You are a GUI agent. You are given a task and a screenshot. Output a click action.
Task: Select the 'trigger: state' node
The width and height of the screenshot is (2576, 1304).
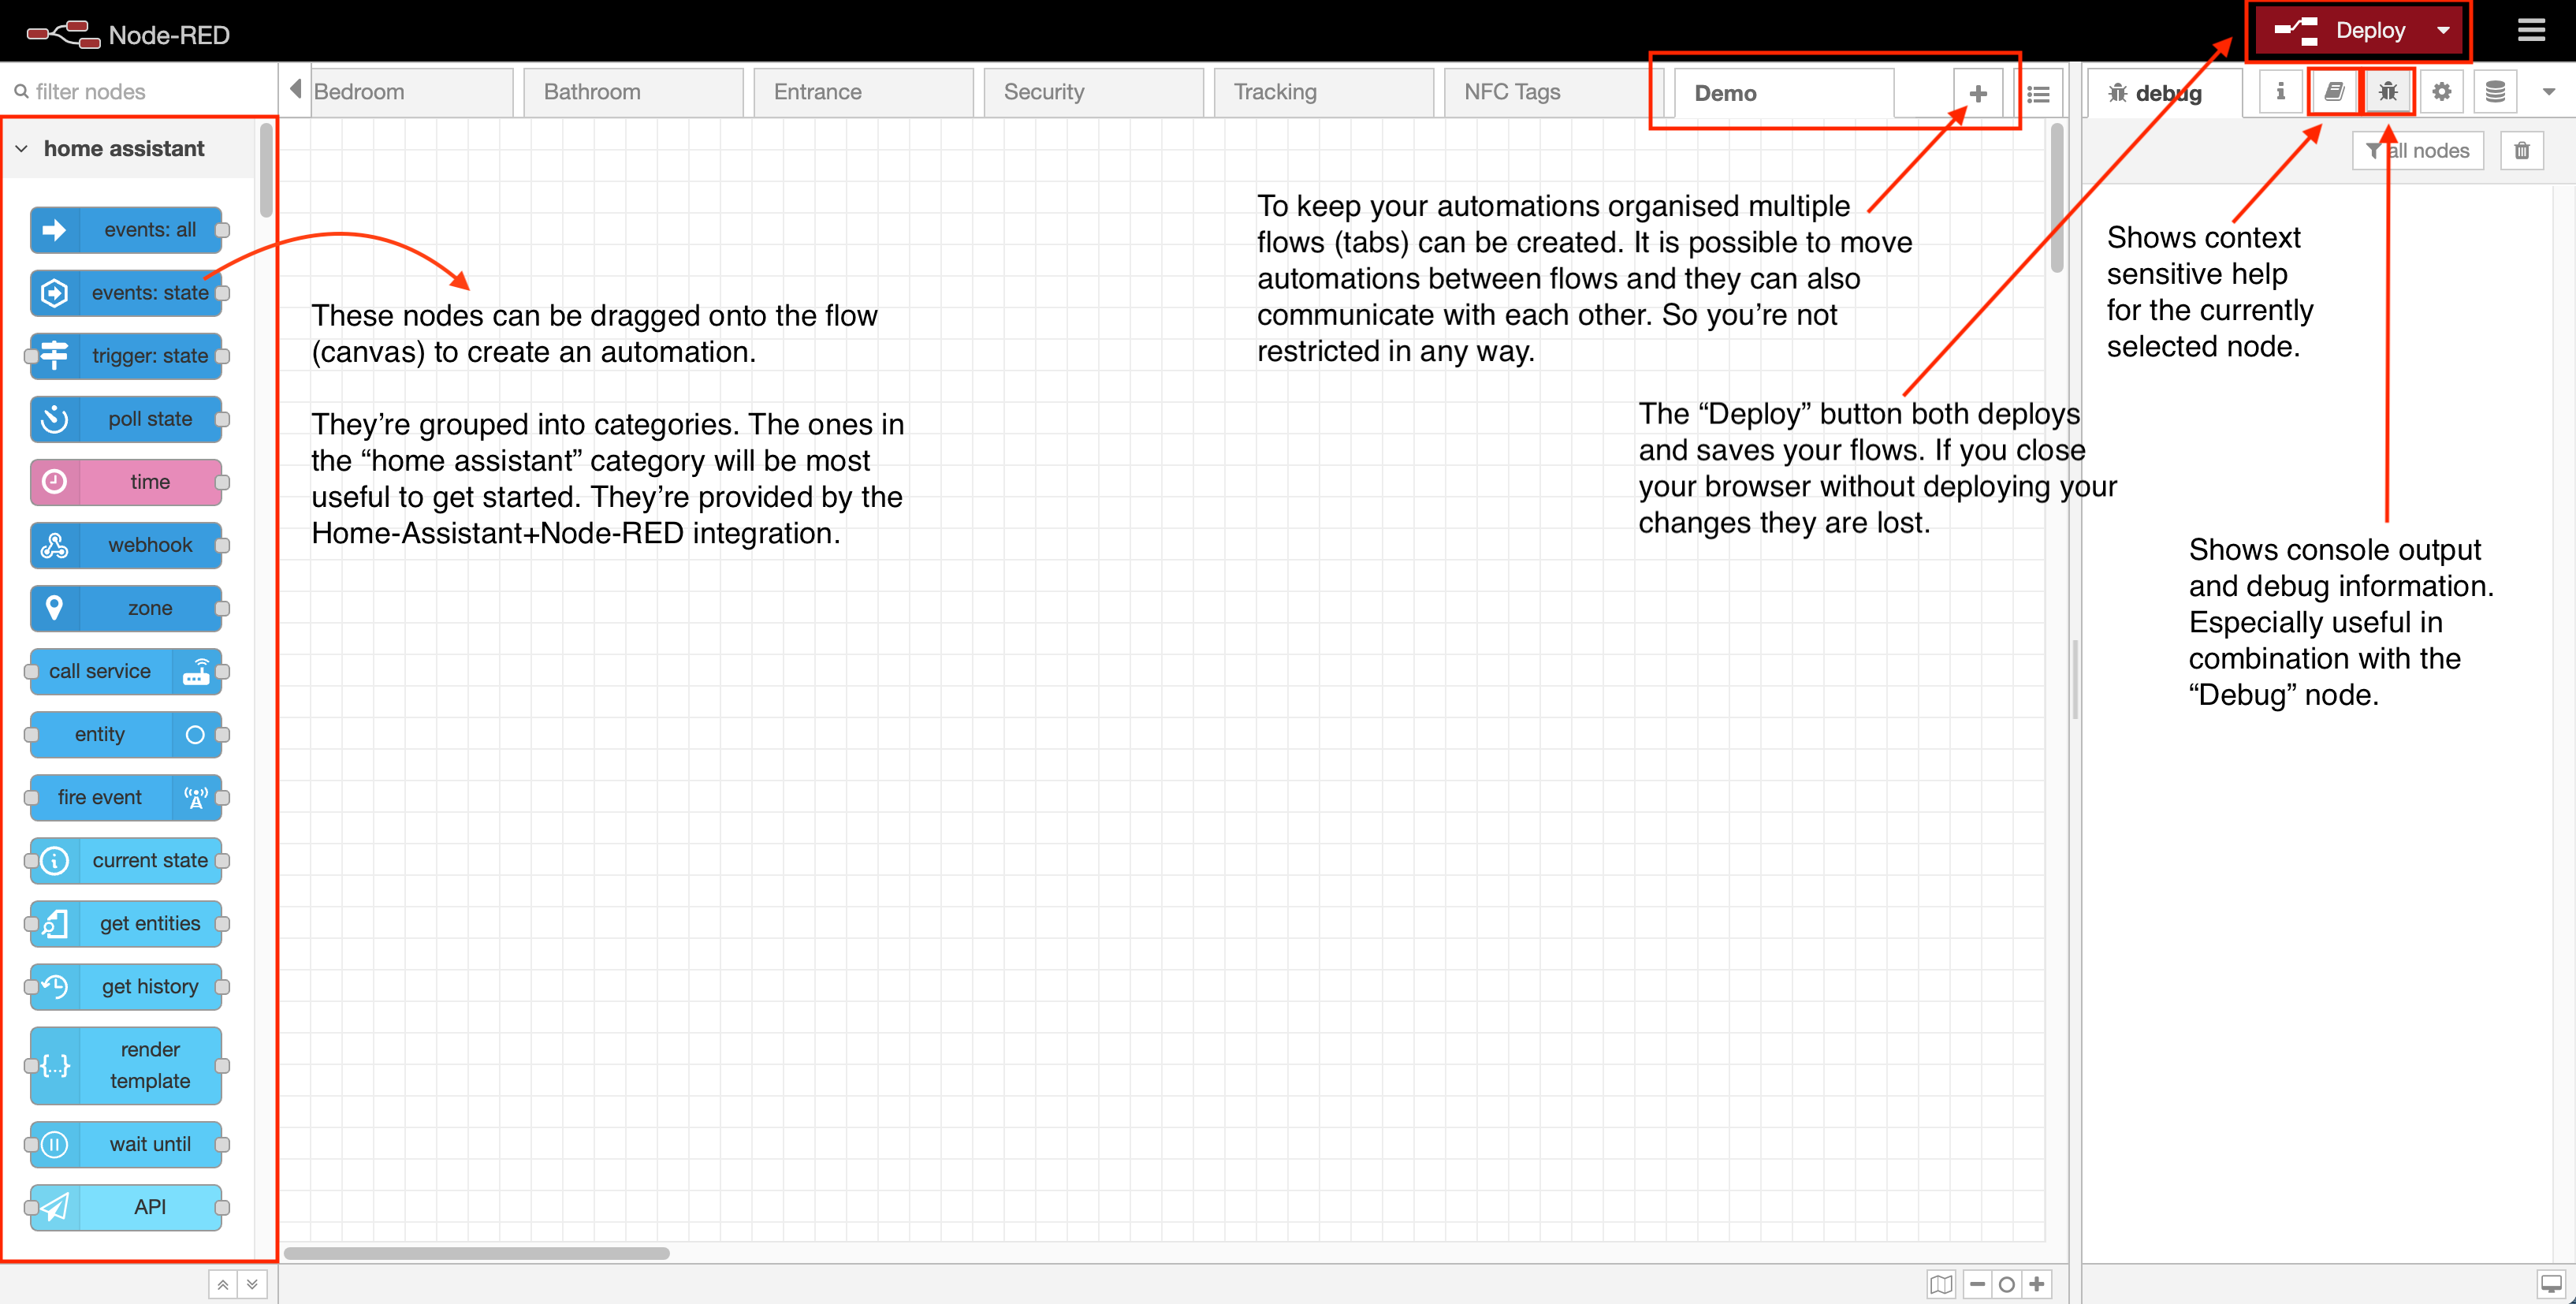pos(126,356)
